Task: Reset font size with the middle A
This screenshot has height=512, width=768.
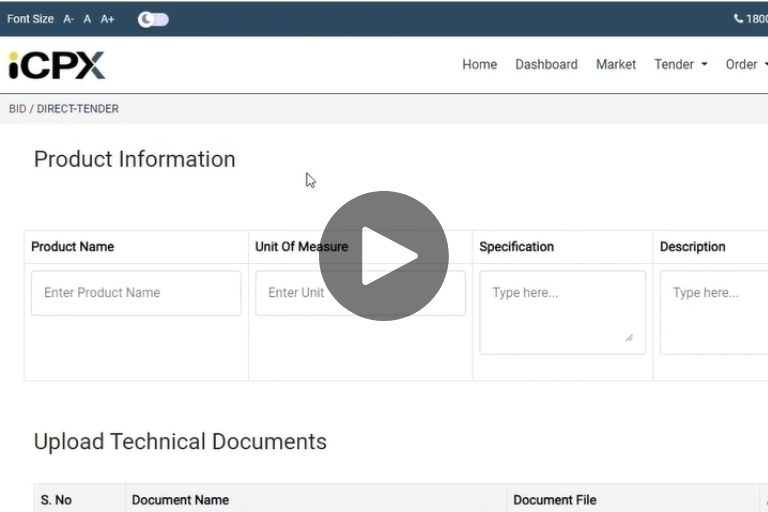Action: pyautogui.click(x=87, y=19)
